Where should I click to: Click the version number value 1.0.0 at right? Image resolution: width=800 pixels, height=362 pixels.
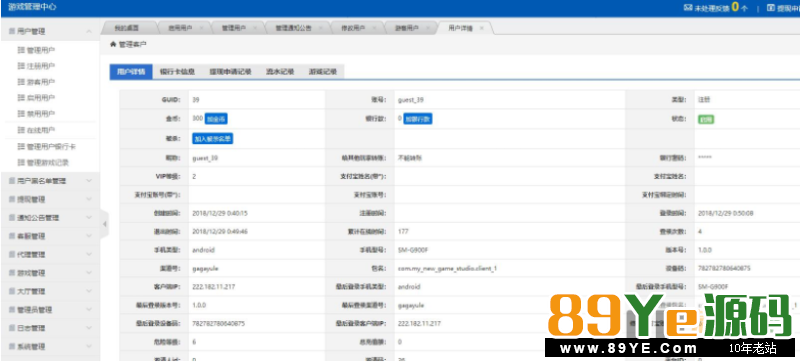pos(705,250)
